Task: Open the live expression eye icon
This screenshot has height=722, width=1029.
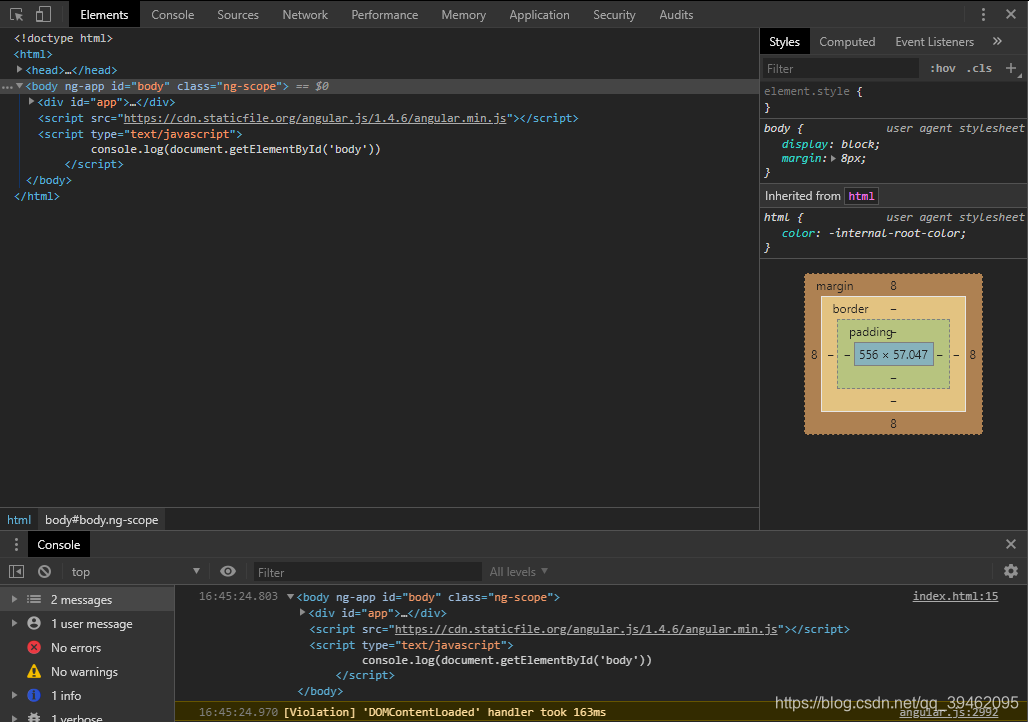Action: pyautogui.click(x=228, y=571)
